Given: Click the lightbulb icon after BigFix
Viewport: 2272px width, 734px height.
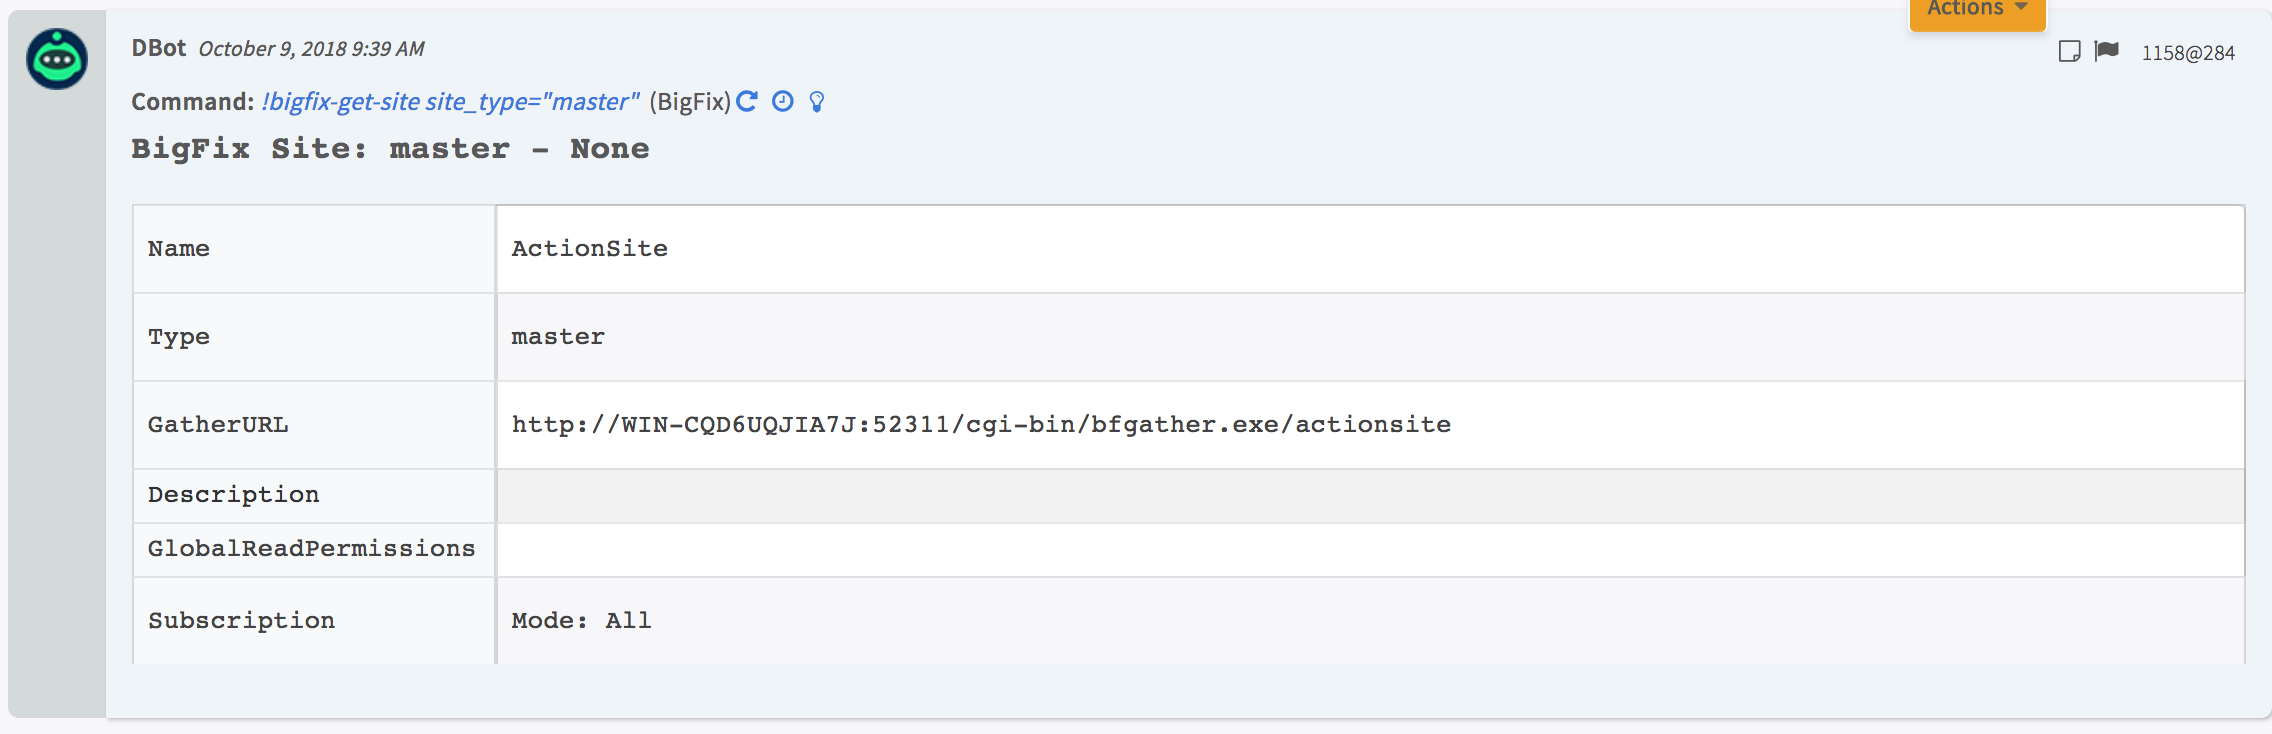Looking at the screenshot, I should [817, 102].
